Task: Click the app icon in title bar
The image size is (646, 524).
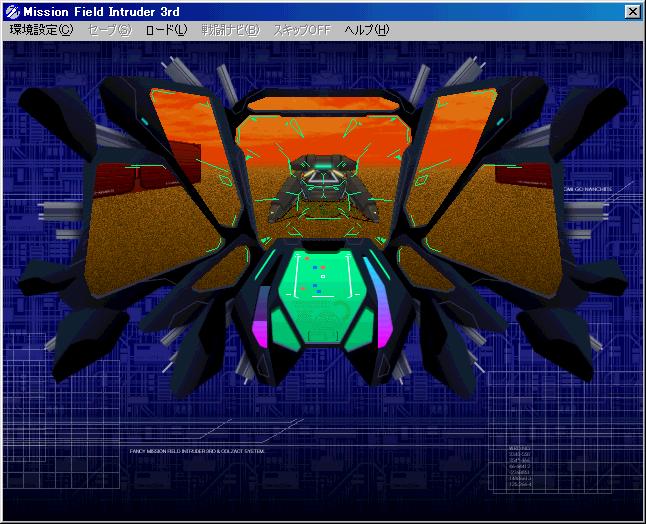Action: click(x=12, y=11)
